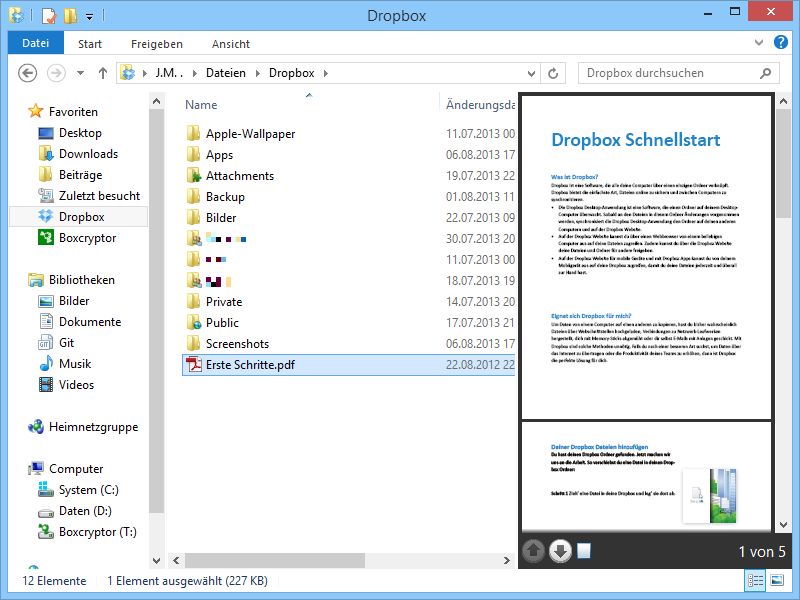The width and height of the screenshot is (800, 600).
Task: Open the recent locations dropdown arrow
Action: click(80, 73)
